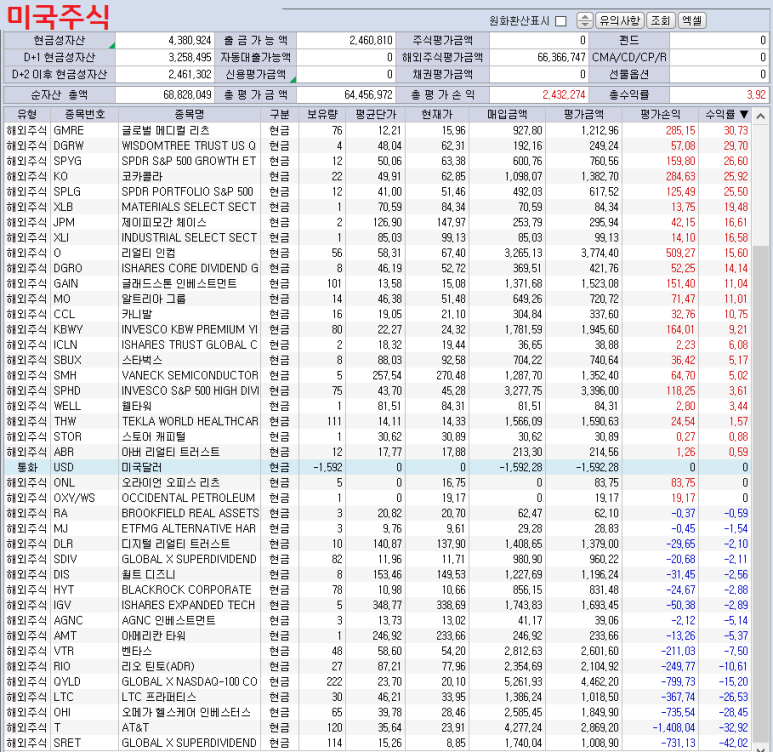The width and height of the screenshot is (773, 752).
Task: Sort by the 평가금액 column header
Action: coord(584,114)
